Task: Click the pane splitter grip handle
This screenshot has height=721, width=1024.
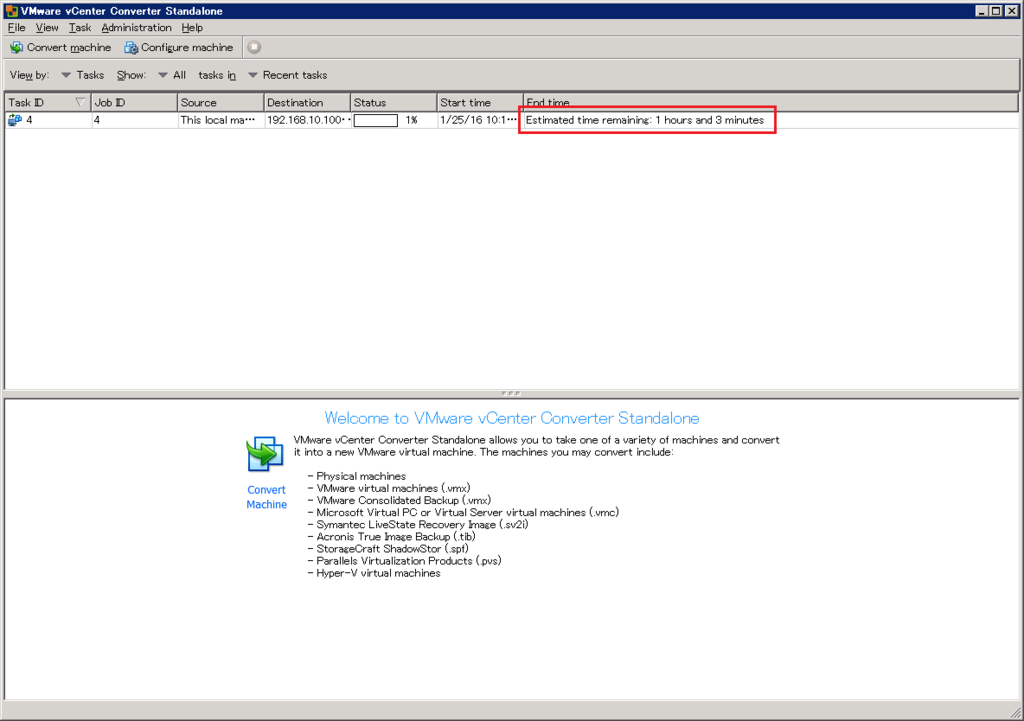Action: pyautogui.click(x=511, y=393)
